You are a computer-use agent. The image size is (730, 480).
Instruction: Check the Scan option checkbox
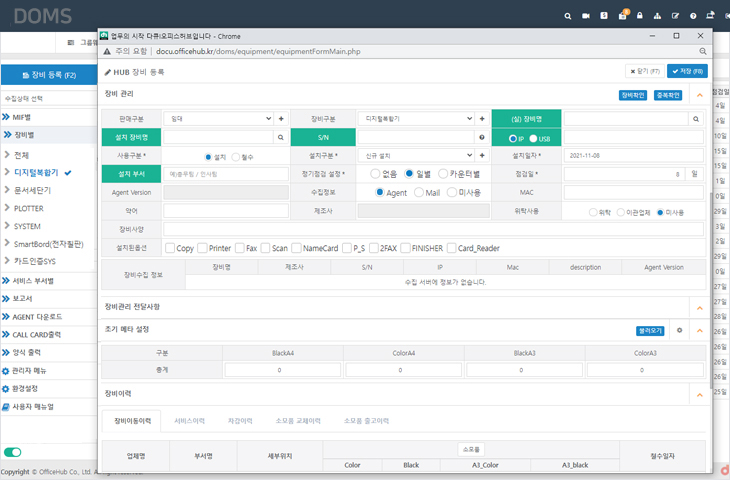265,248
